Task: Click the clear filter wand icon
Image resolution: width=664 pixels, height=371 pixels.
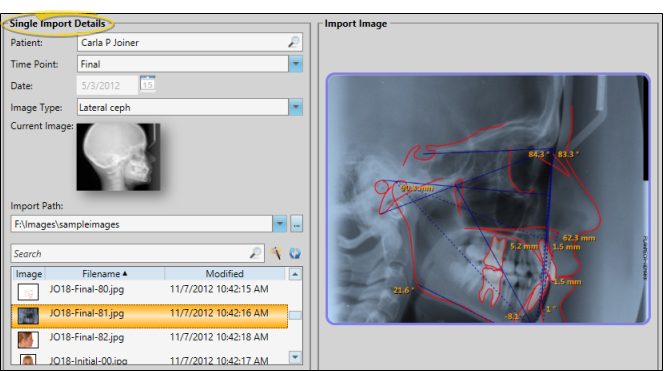Action: 276,253
